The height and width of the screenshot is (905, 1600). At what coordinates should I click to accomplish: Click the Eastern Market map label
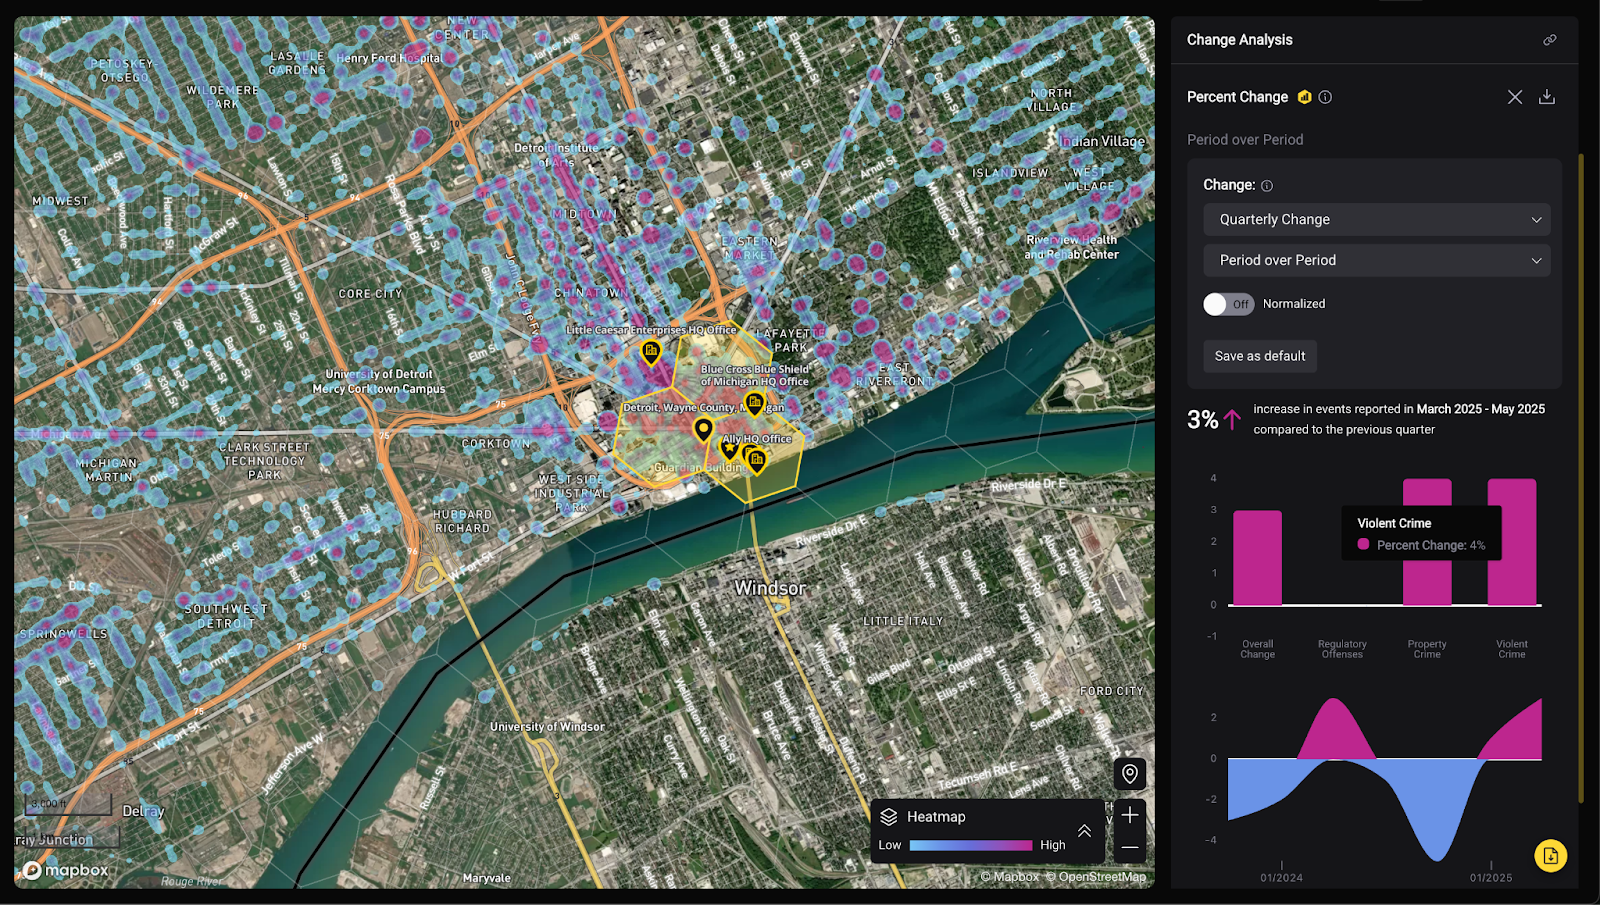(749, 249)
